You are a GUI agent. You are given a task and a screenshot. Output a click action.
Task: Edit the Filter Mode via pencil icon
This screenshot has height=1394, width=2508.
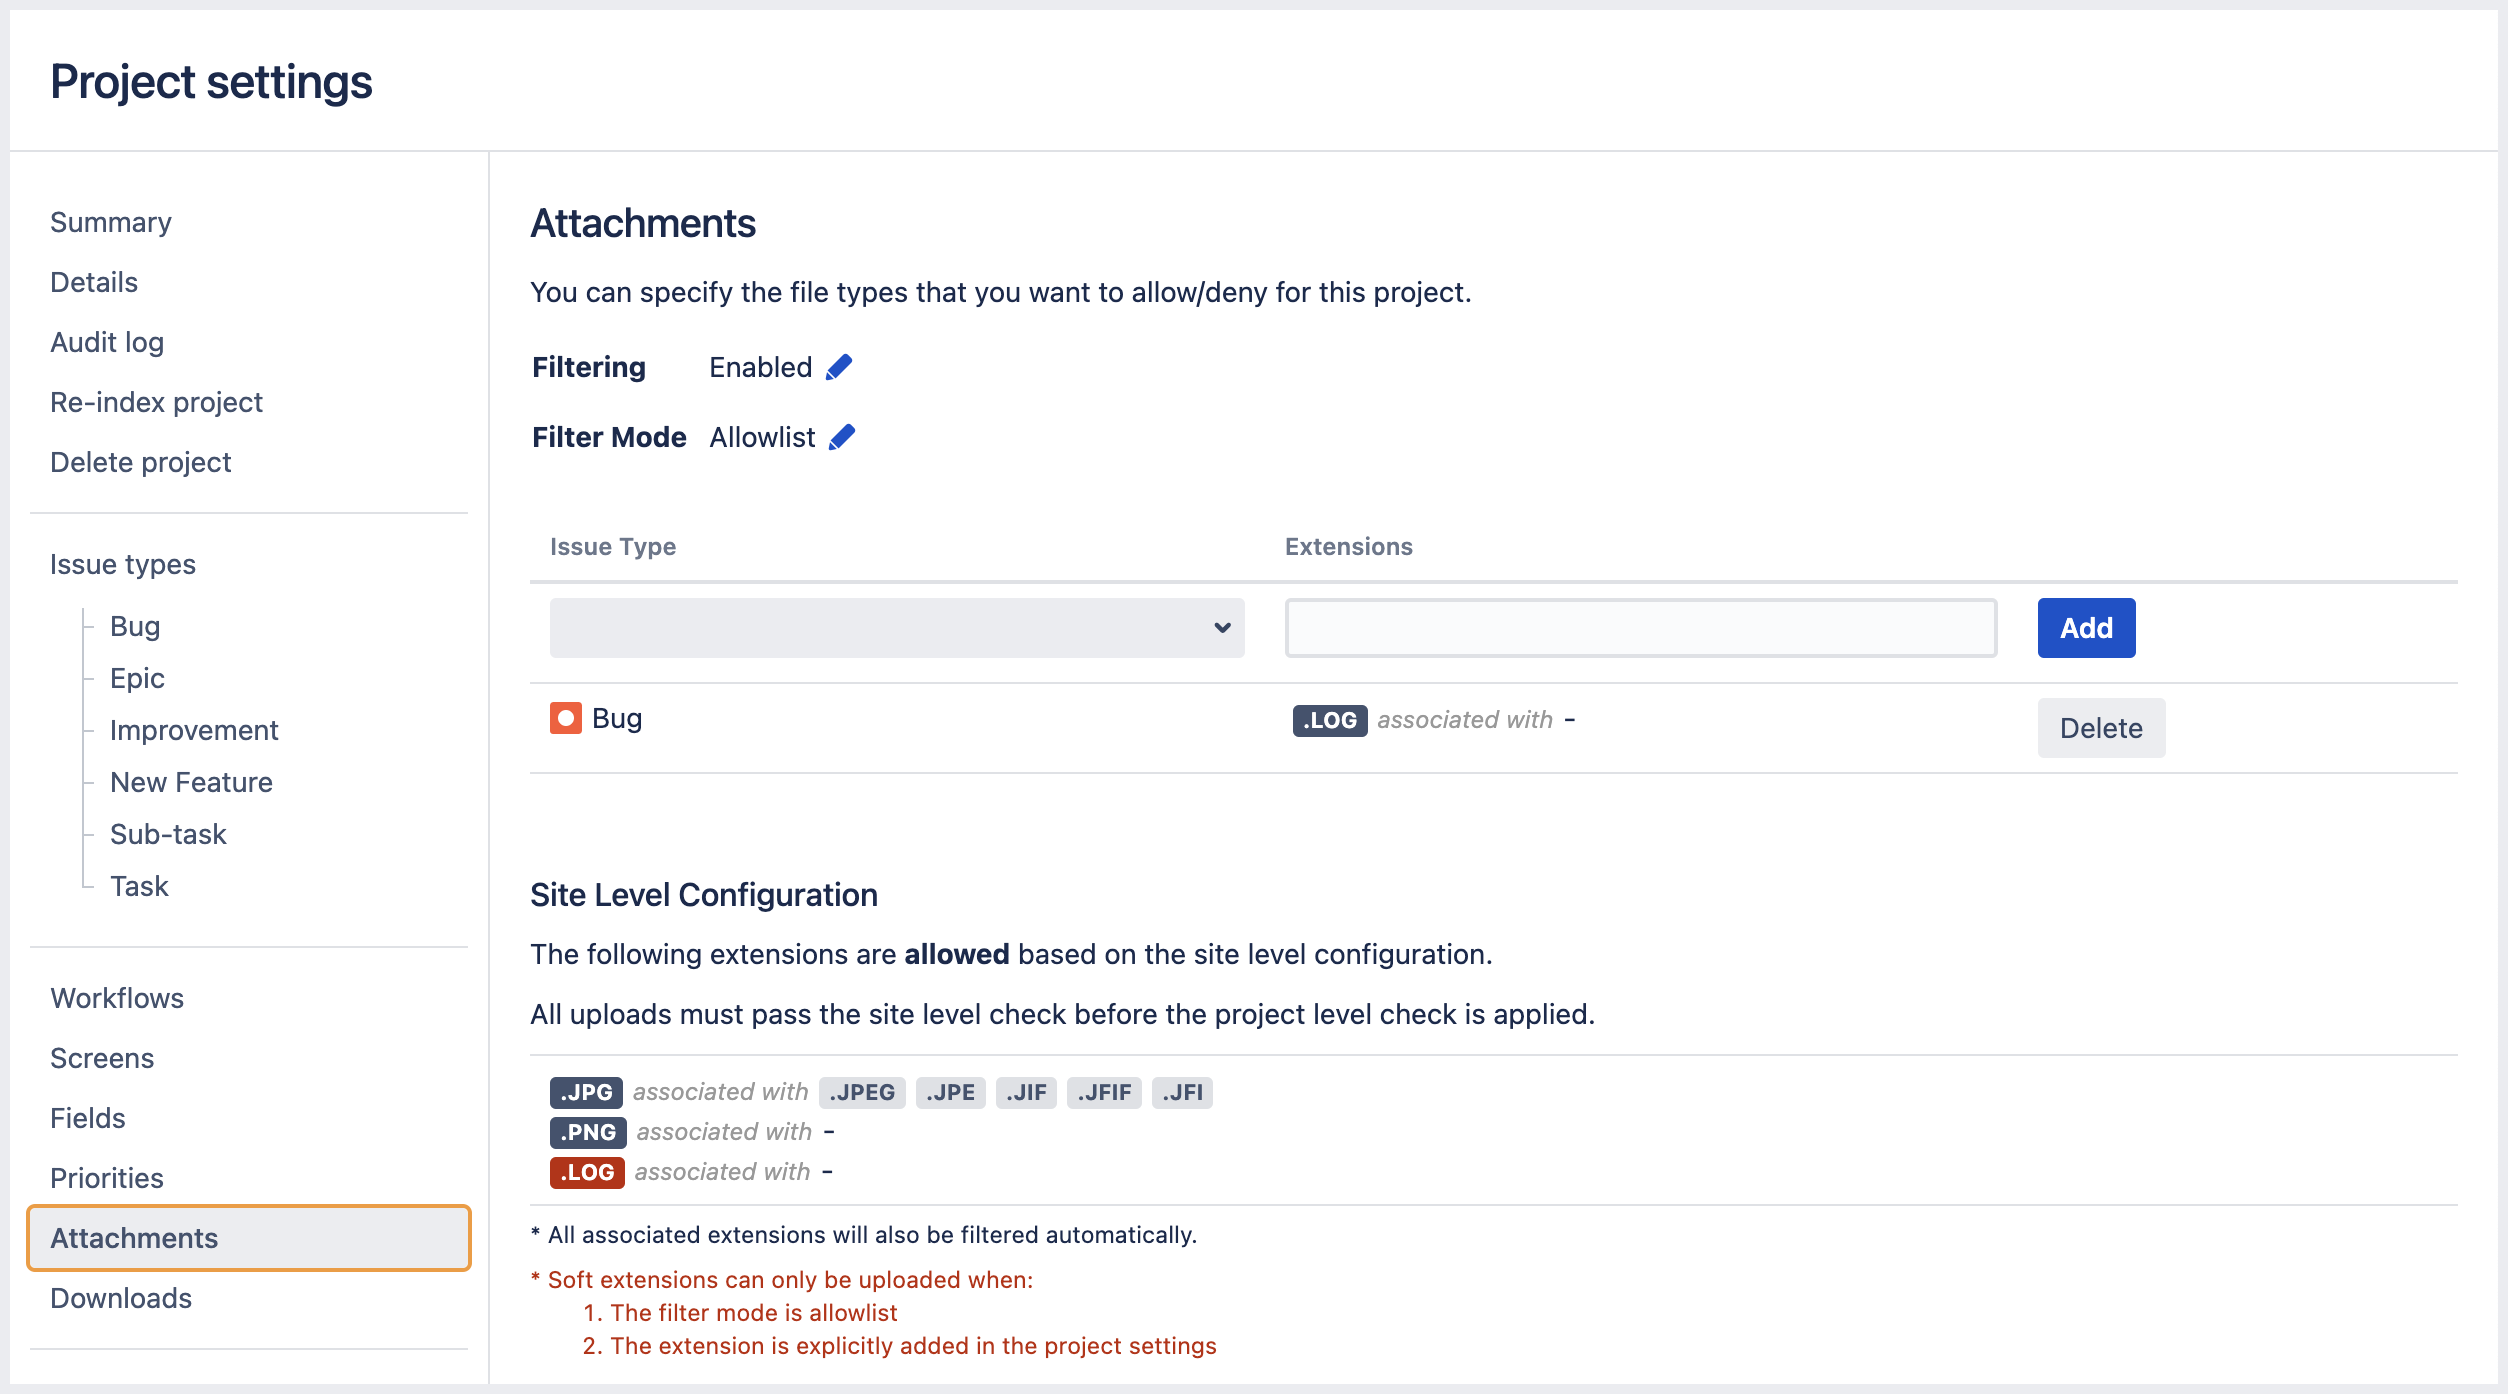[840, 436]
